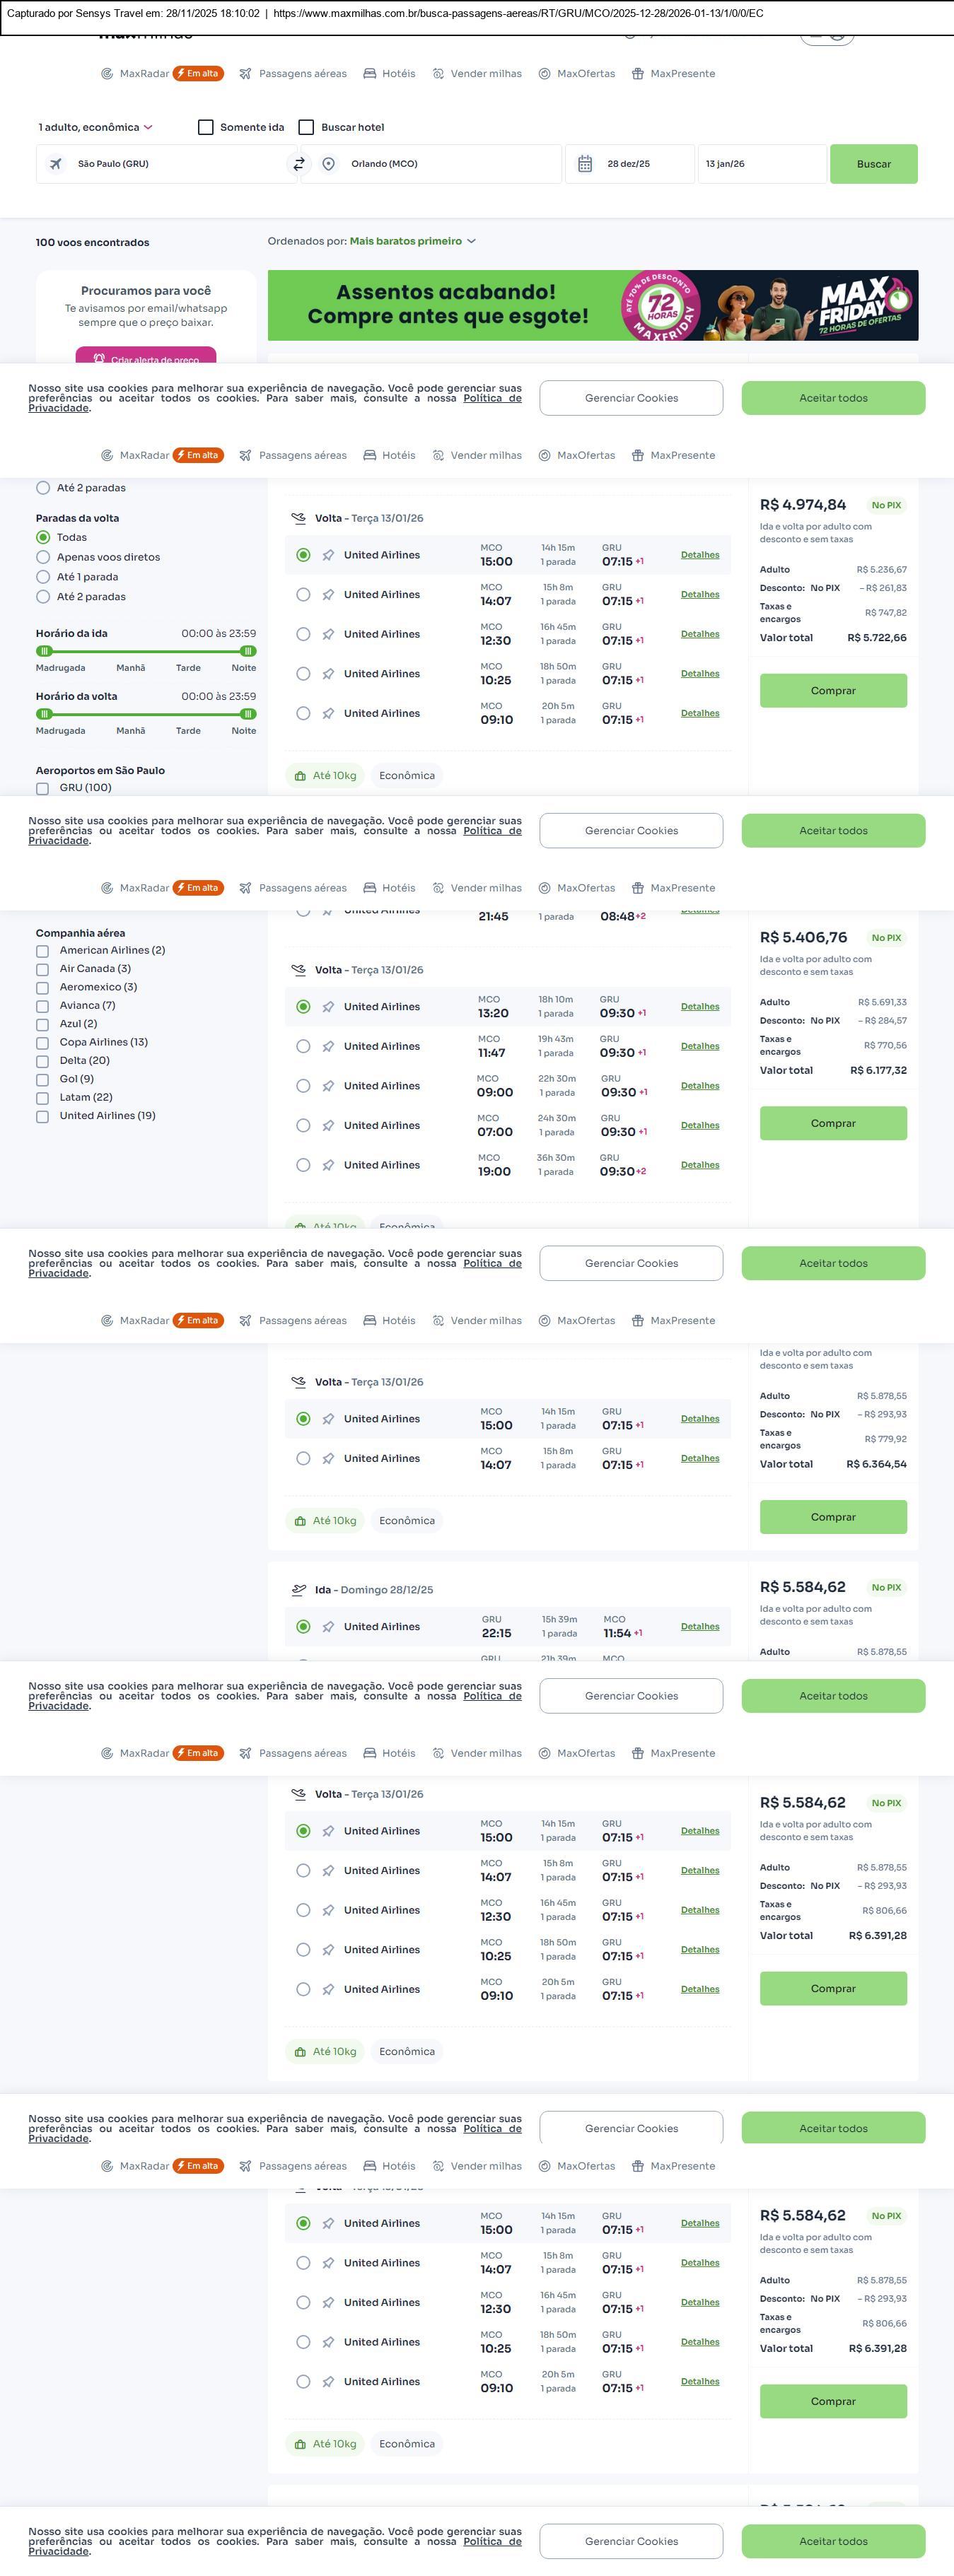Open the 13 jan/26 return date picker
Viewport: 954px width, 2576px height.
pos(761,164)
